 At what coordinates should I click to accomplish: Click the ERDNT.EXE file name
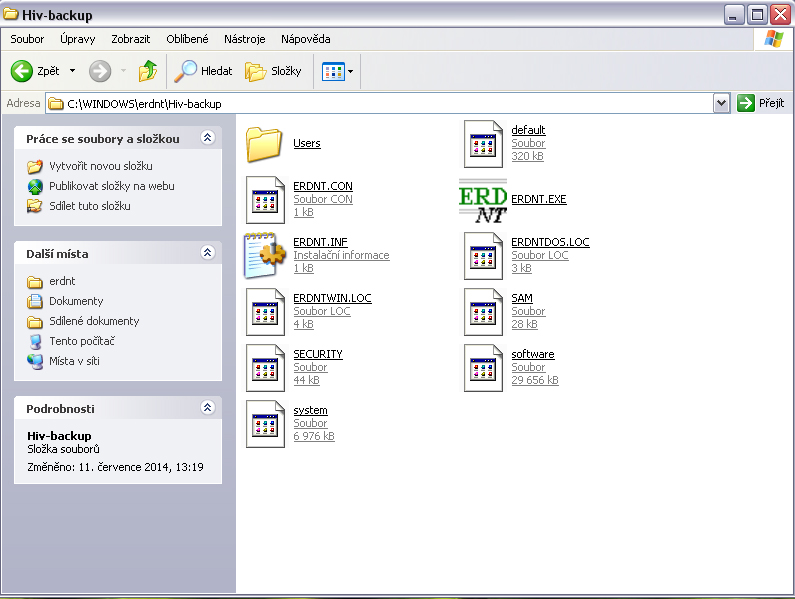(538, 199)
